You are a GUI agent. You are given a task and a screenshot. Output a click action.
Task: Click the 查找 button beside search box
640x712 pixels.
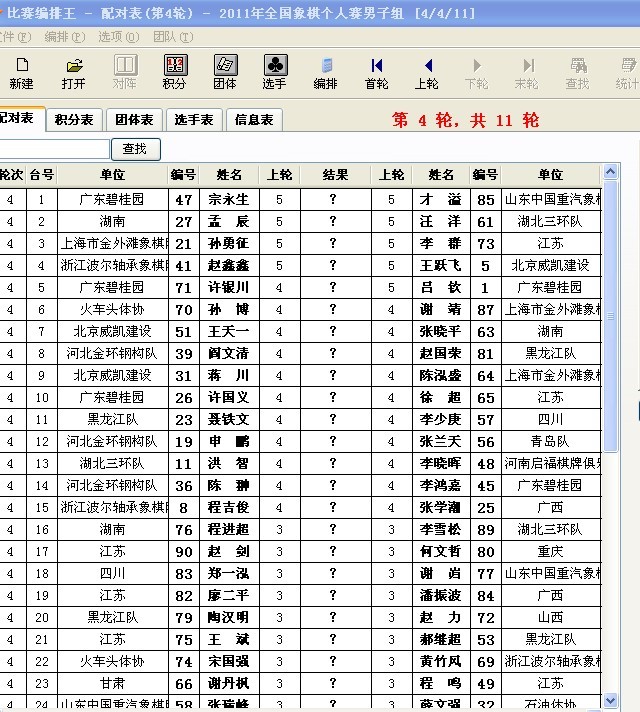(x=135, y=149)
